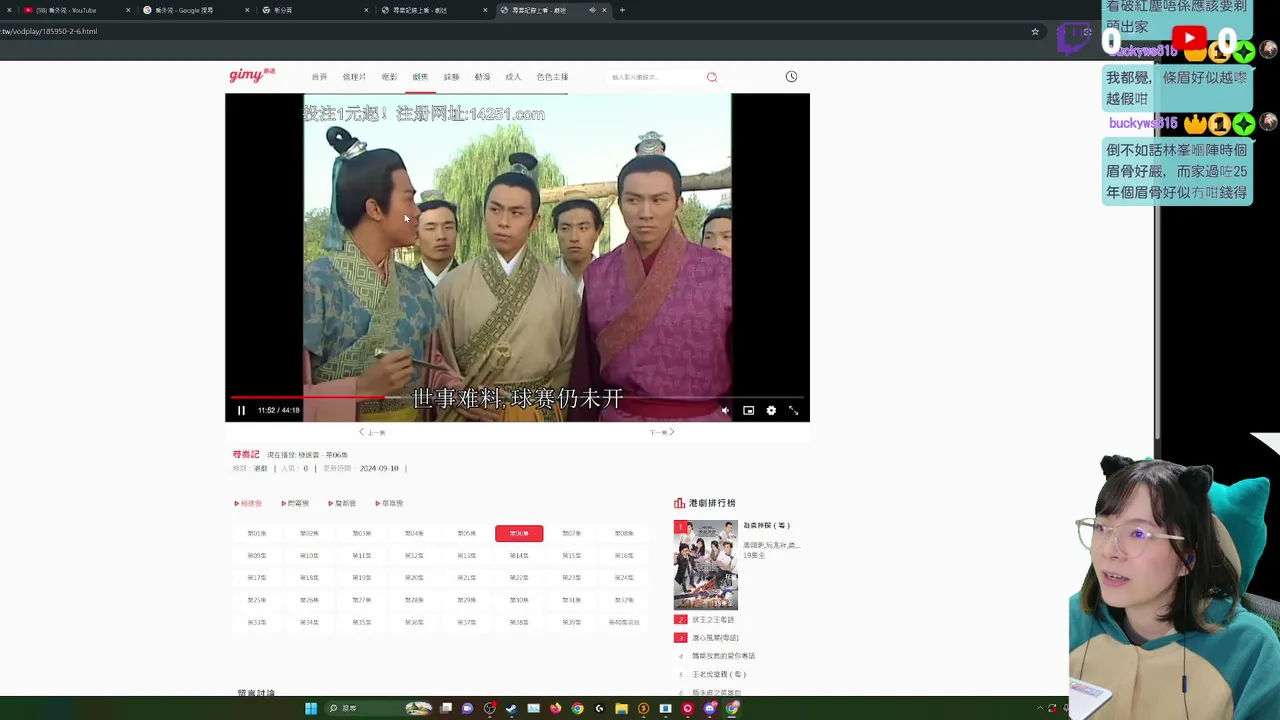This screenshot has width=1280, height=720.
Task: Open the 尋秦記 title link
Action: click(246, 454)
